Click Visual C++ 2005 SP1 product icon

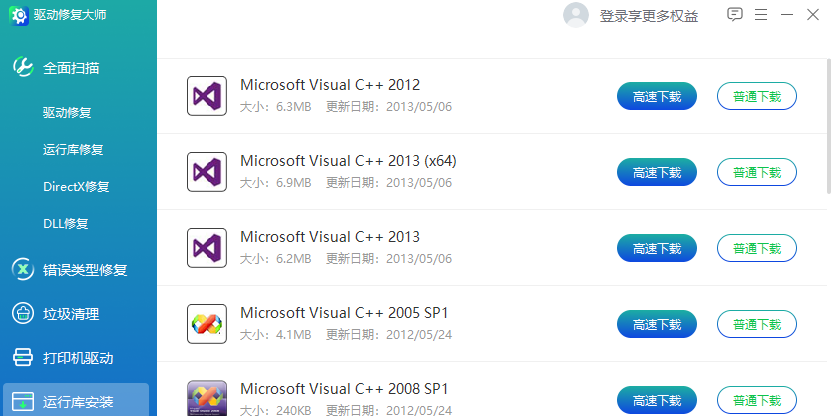coord(207,324)
